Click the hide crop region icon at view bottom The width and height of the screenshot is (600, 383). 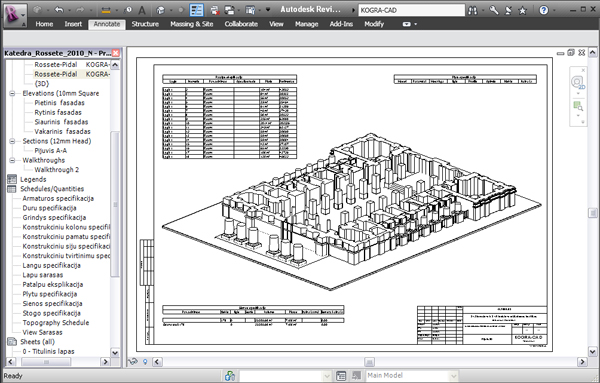[133, 362]
